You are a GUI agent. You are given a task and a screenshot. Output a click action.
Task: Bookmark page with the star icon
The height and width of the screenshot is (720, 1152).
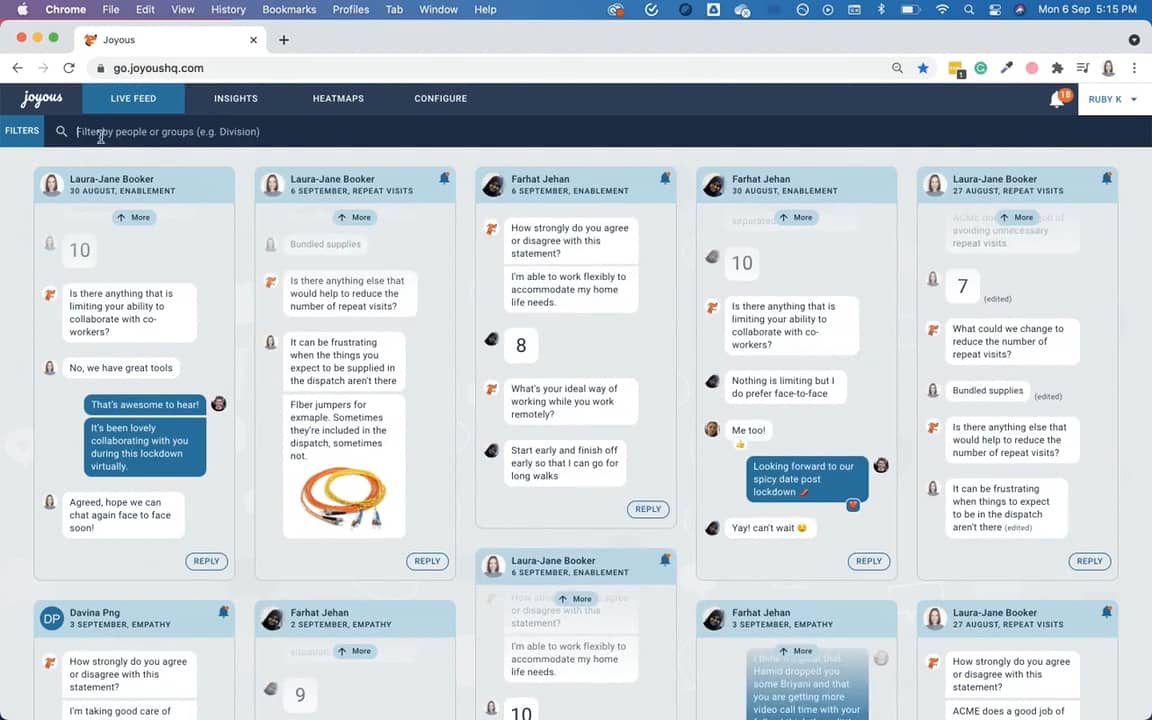[x=923, y=68]
